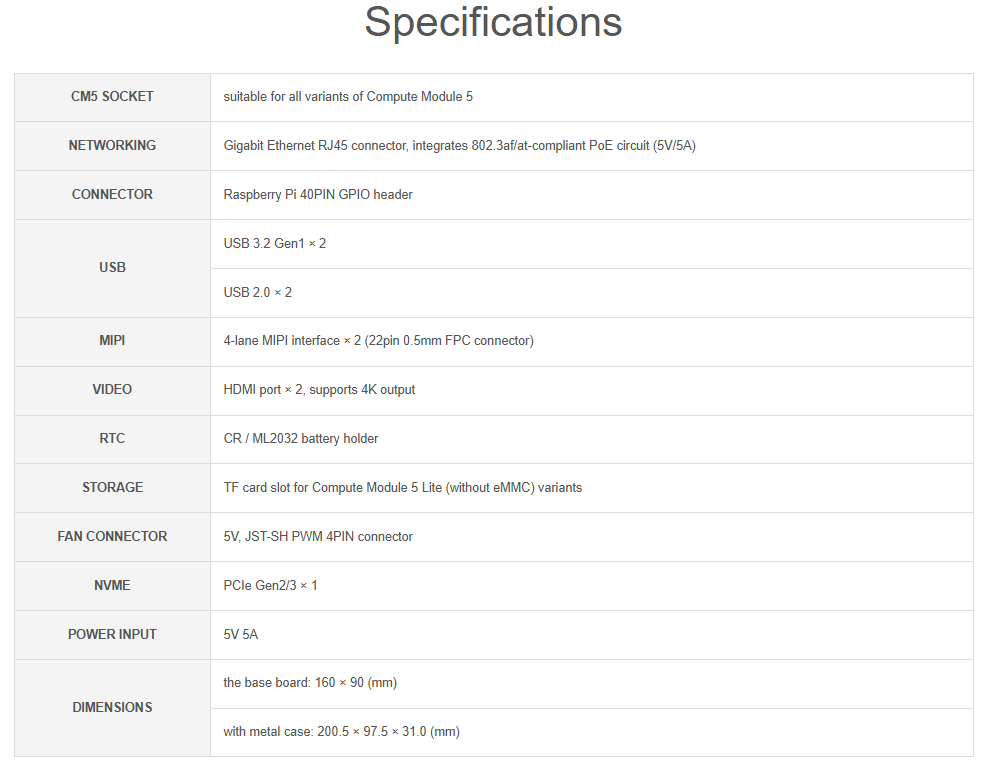Select the CONNECTOR label cell

coord(112,194)
